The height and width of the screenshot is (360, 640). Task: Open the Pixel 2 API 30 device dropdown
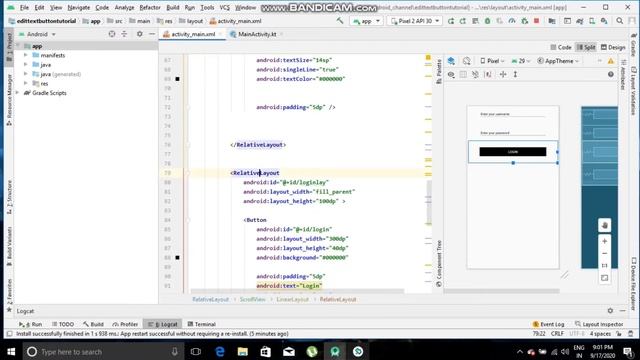tap(415, 21)
